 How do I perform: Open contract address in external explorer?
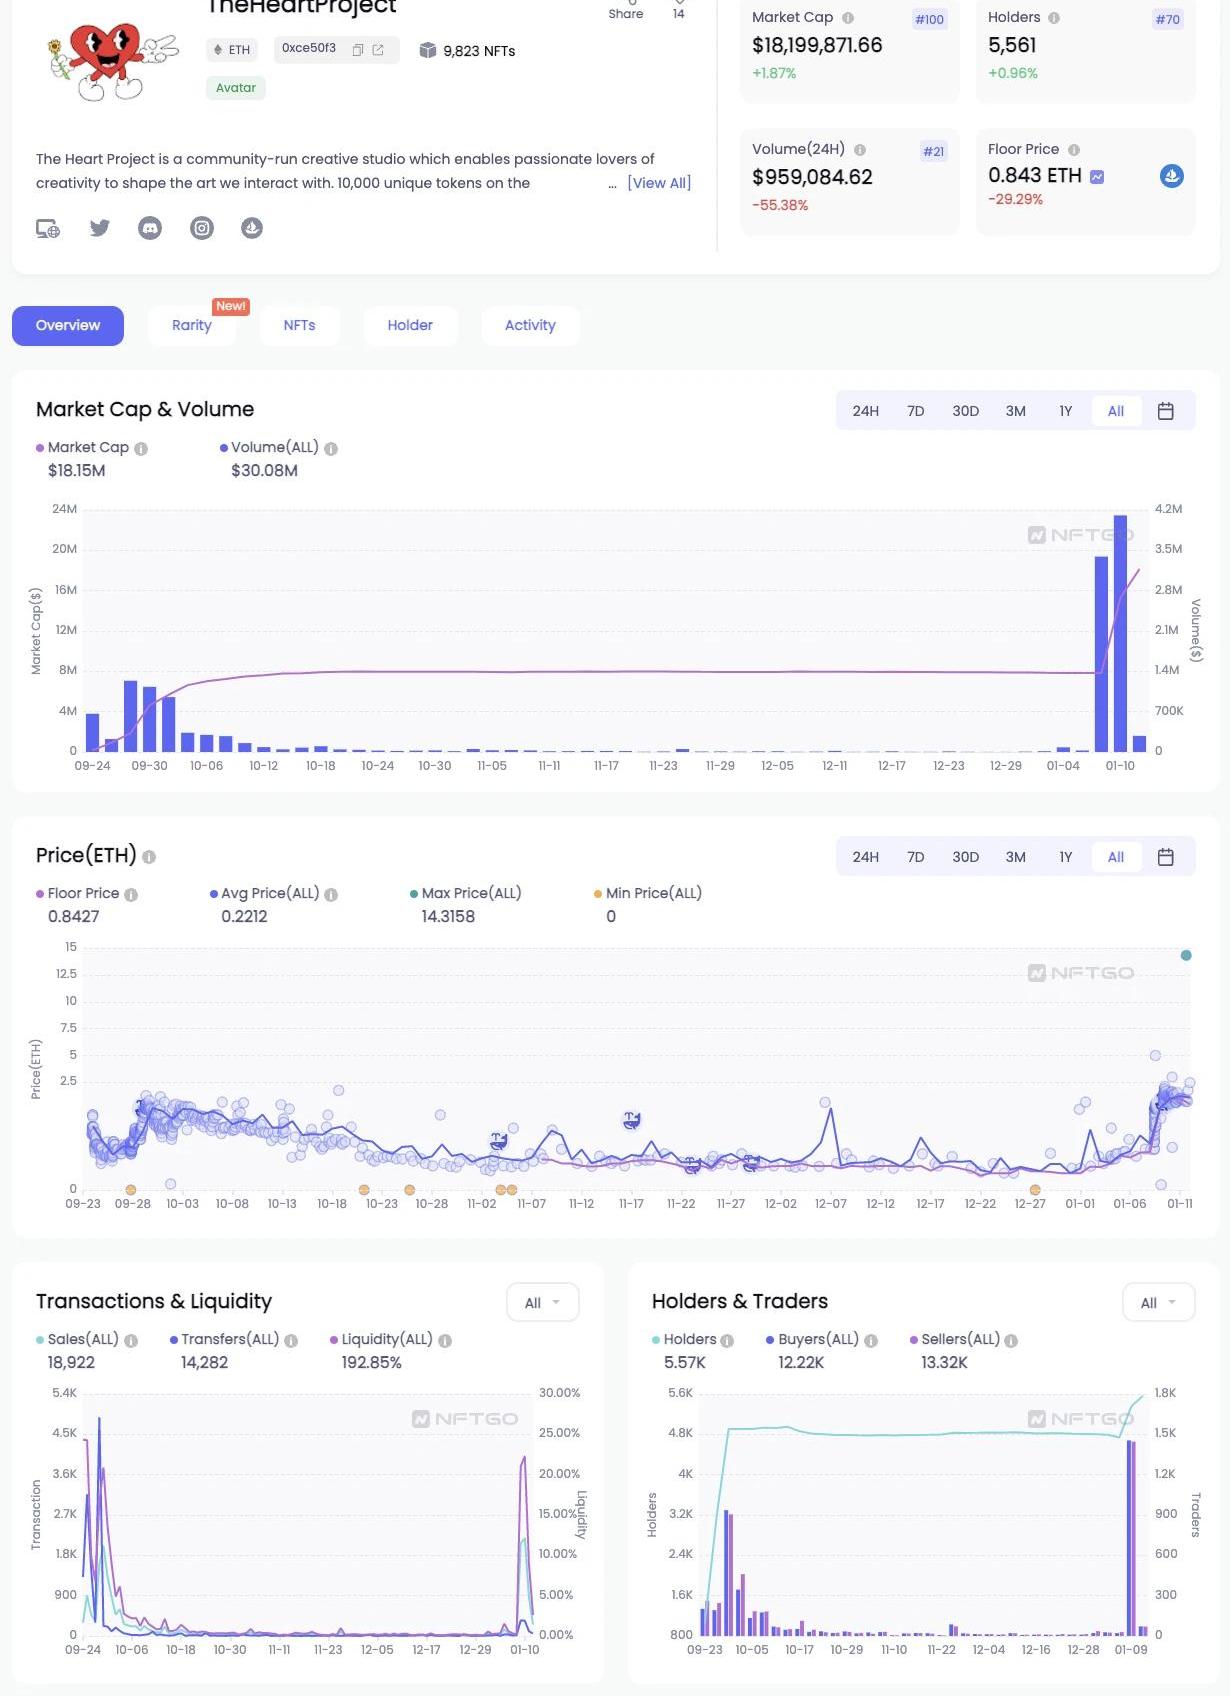[378, 50]
